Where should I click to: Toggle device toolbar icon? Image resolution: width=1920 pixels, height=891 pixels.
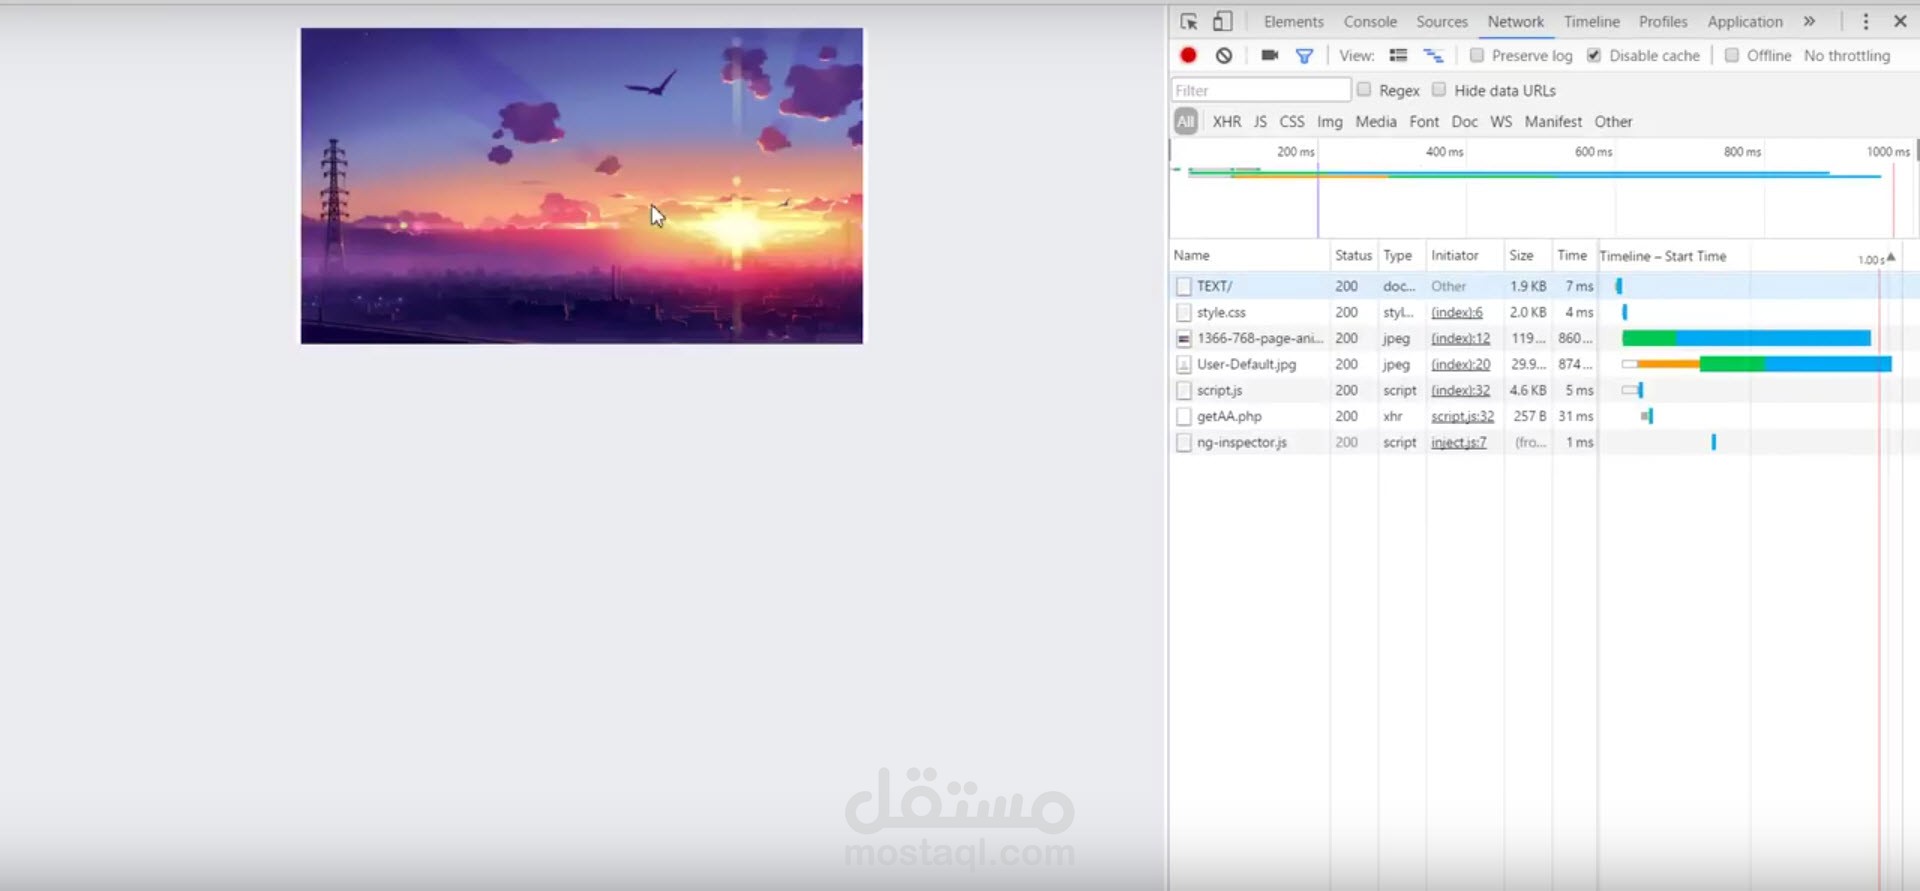click(x=1222, y=21)
